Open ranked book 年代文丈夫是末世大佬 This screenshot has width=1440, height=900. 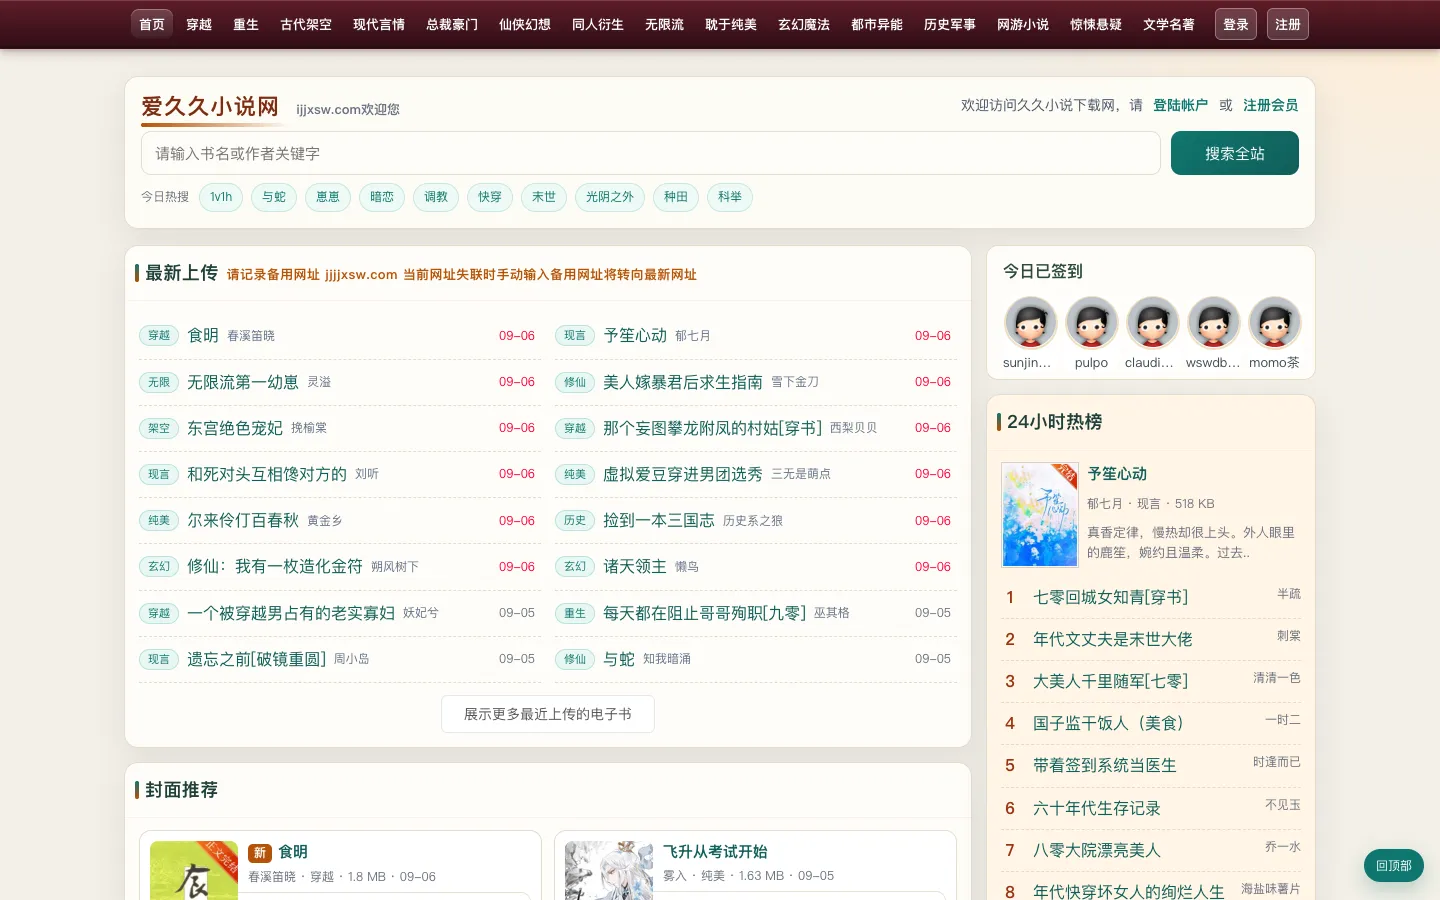pos(1113,639)
